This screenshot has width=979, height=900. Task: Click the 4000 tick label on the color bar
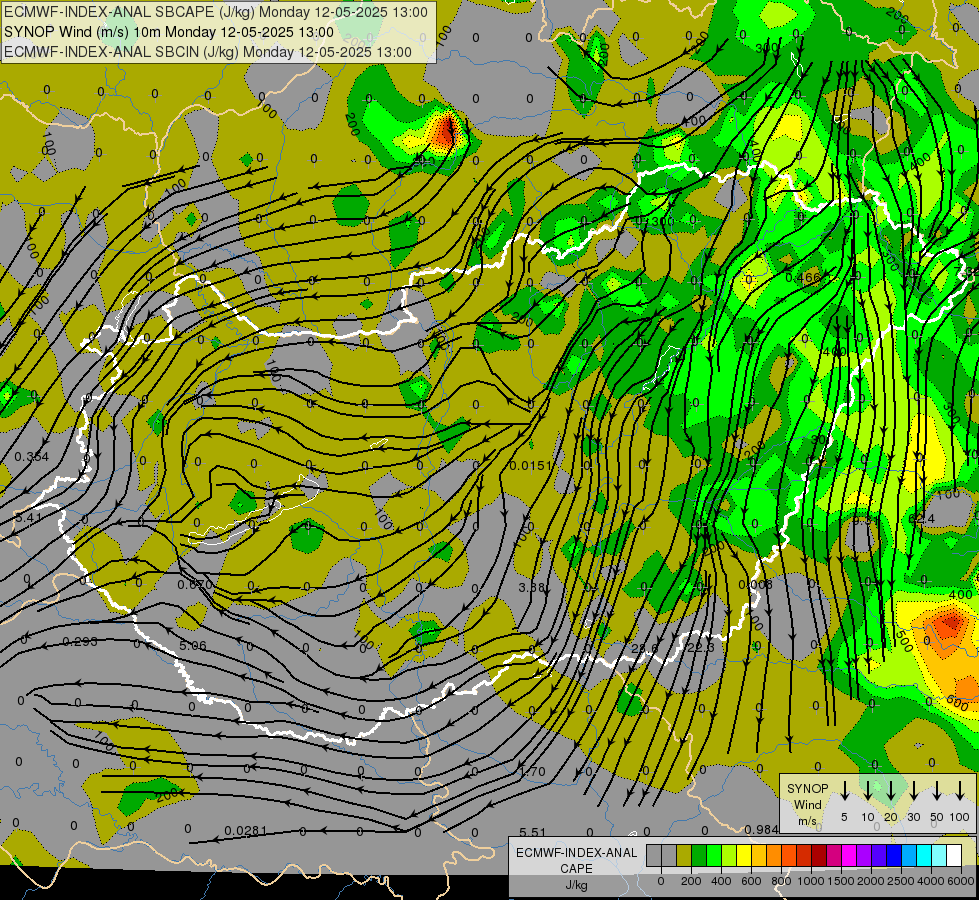(x=931, y=881)
